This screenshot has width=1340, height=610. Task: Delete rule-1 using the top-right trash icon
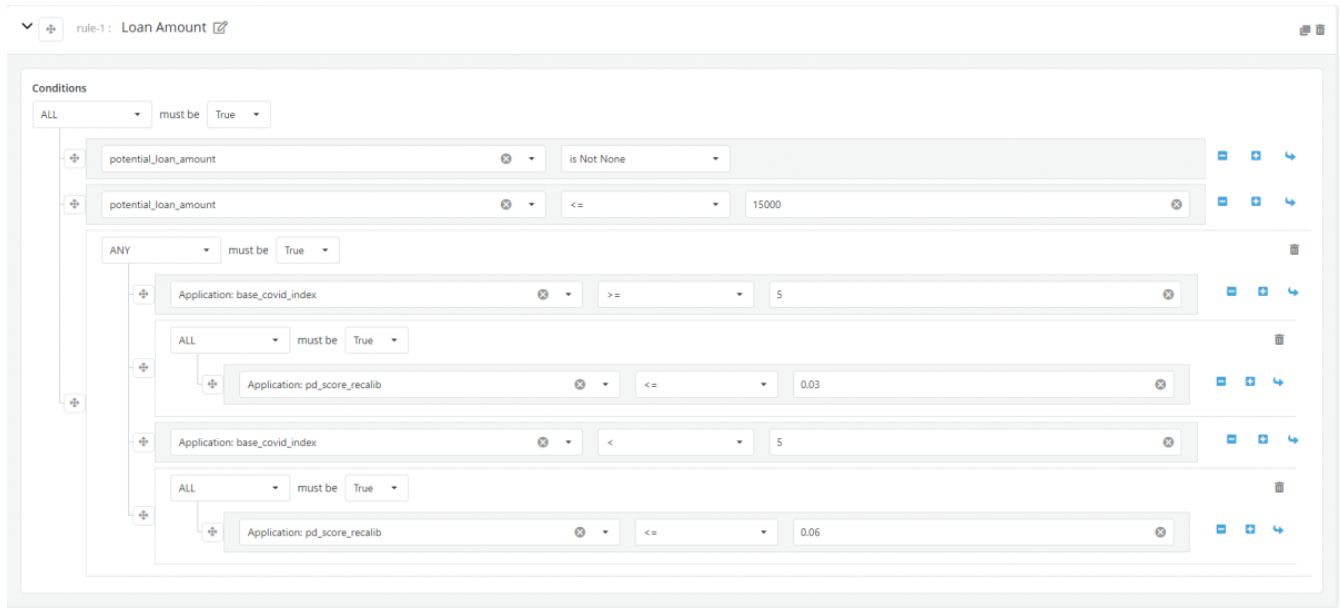1320,31
